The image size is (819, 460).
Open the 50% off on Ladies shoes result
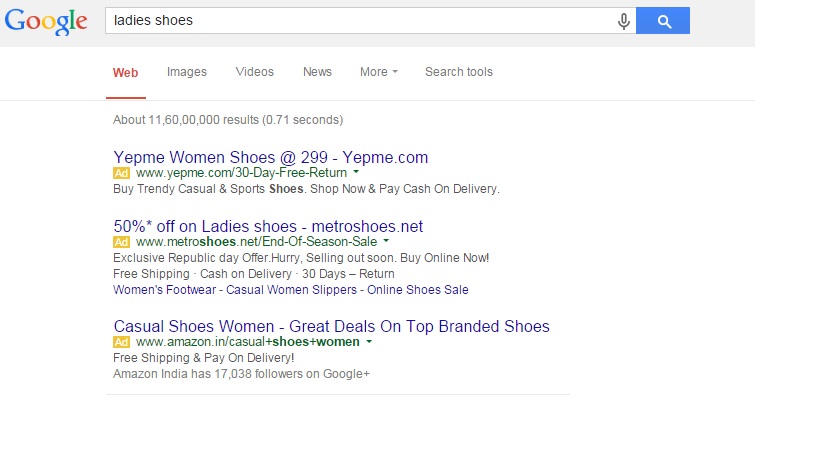click(268, 226)
